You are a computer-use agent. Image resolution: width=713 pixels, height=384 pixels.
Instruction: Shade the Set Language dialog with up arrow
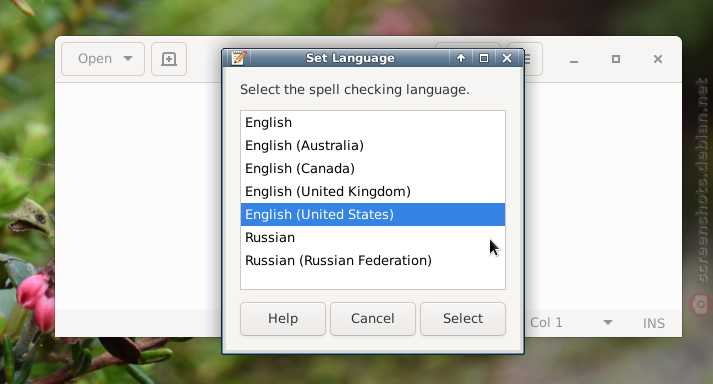(x=461, y=58)
